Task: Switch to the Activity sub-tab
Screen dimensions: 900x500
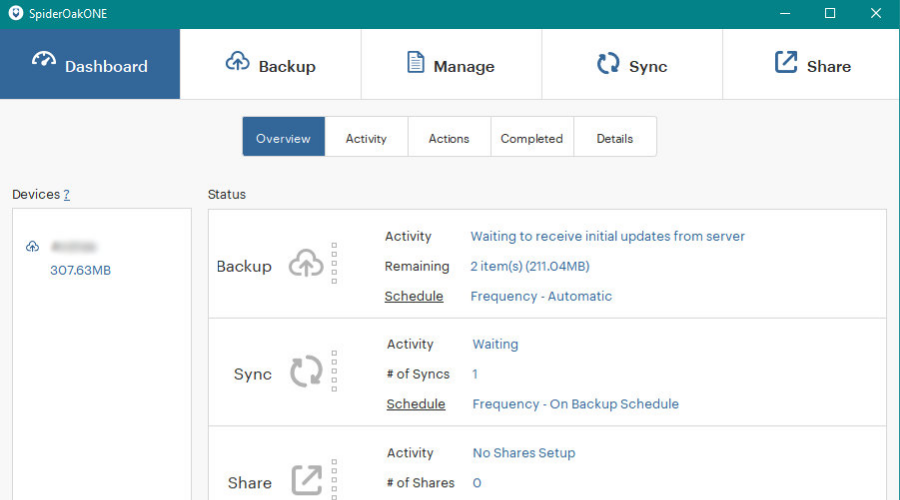Action: point(366,137)
